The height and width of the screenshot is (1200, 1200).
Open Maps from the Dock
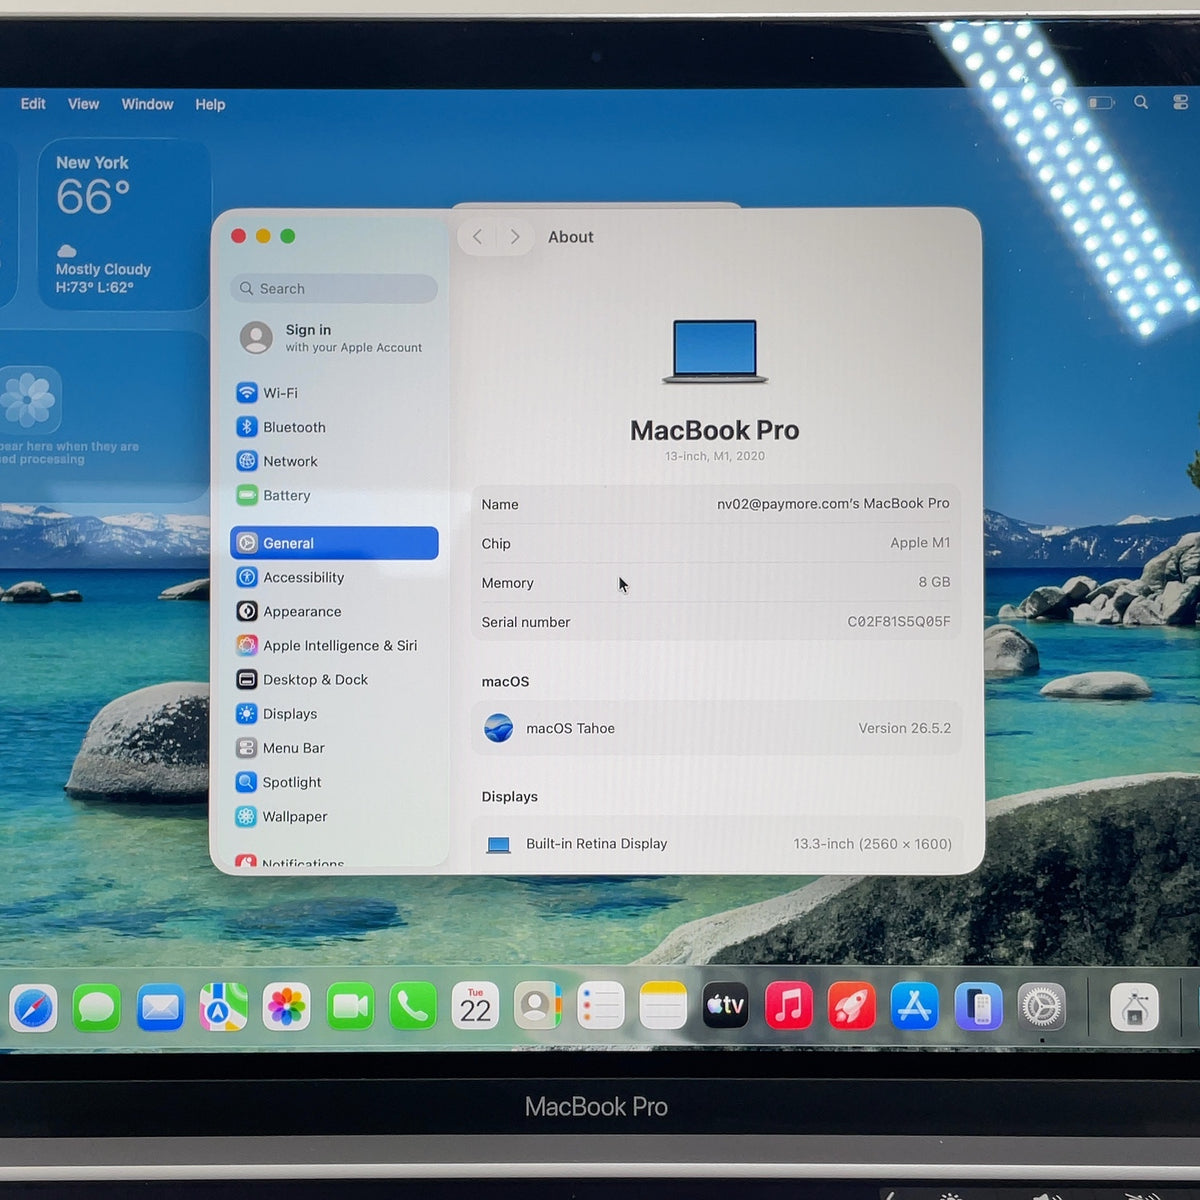223,1007
